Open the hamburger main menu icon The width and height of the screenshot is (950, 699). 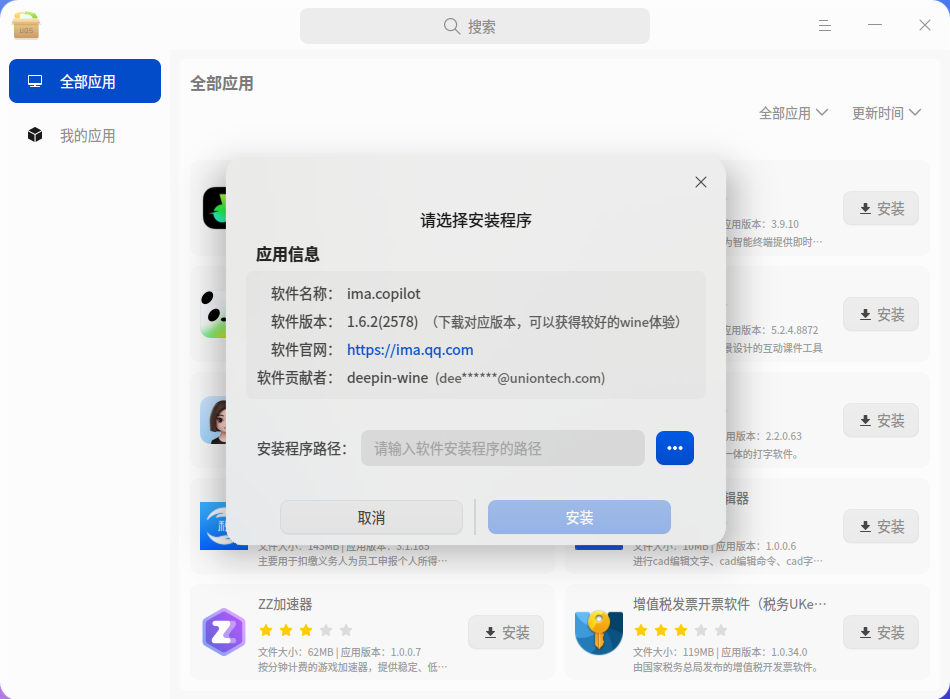pos(824,25)
